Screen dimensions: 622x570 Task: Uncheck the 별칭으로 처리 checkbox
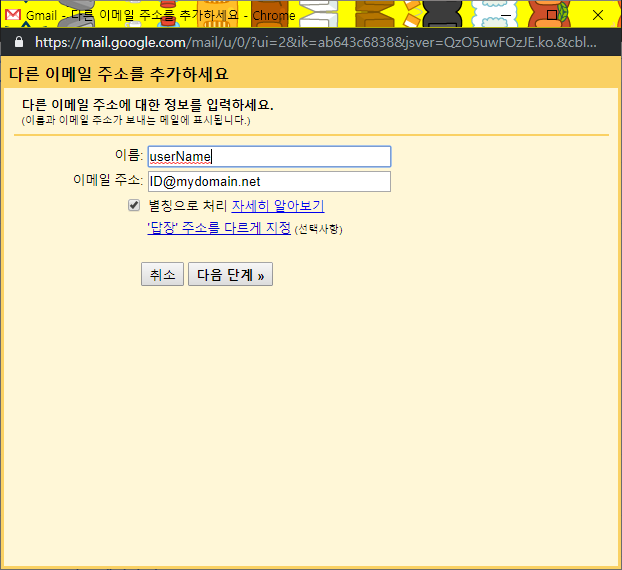point(134,205)
